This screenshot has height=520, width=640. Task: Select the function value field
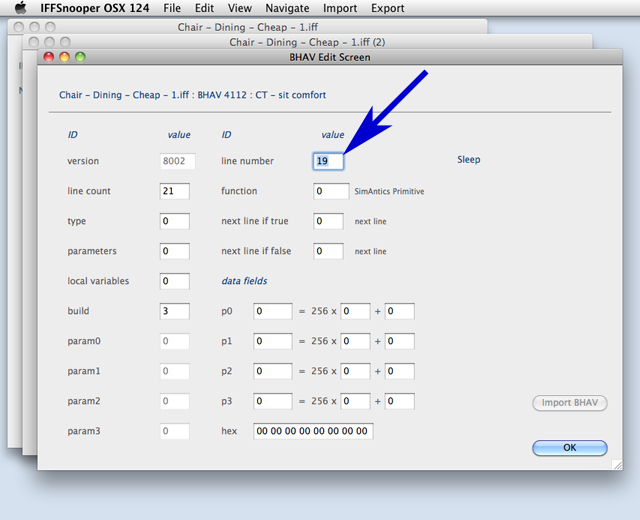coord(328,191)
